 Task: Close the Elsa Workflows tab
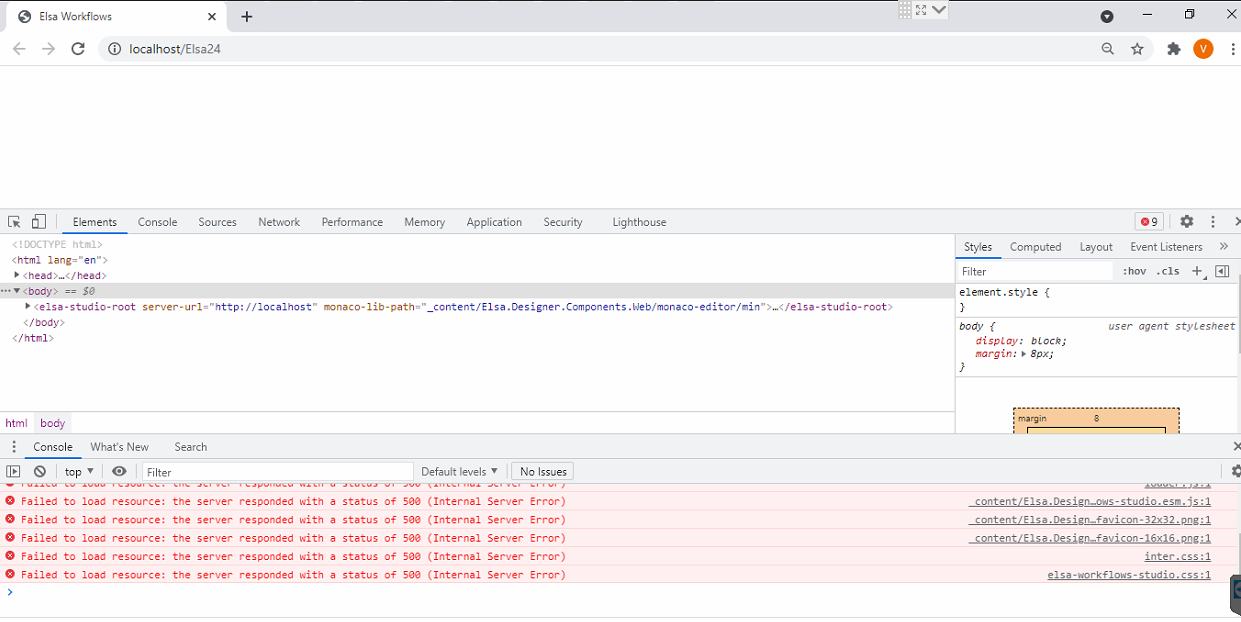tap(212, 17)
